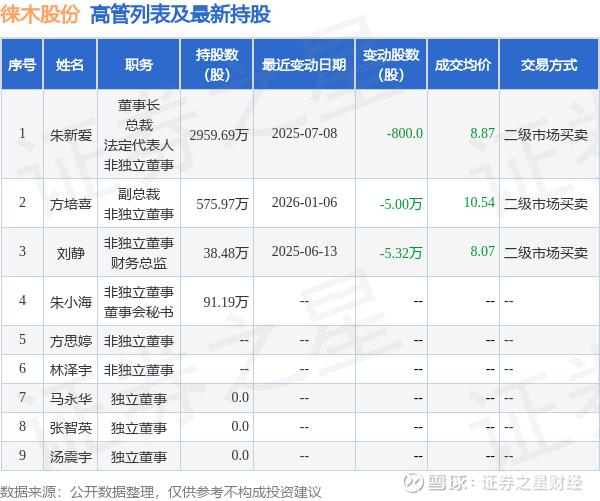The height and width of the screenshot is (501, 600).
Task: Click the change value -5.00万
Action: [x=401, y=204]
